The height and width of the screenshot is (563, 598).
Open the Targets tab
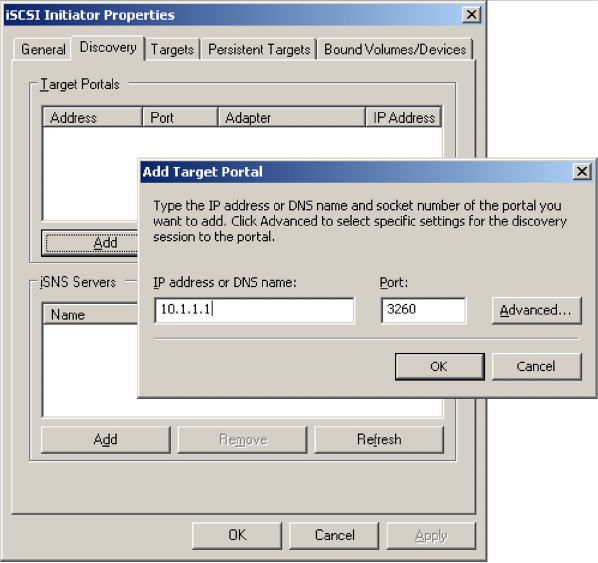pos(172,49)
